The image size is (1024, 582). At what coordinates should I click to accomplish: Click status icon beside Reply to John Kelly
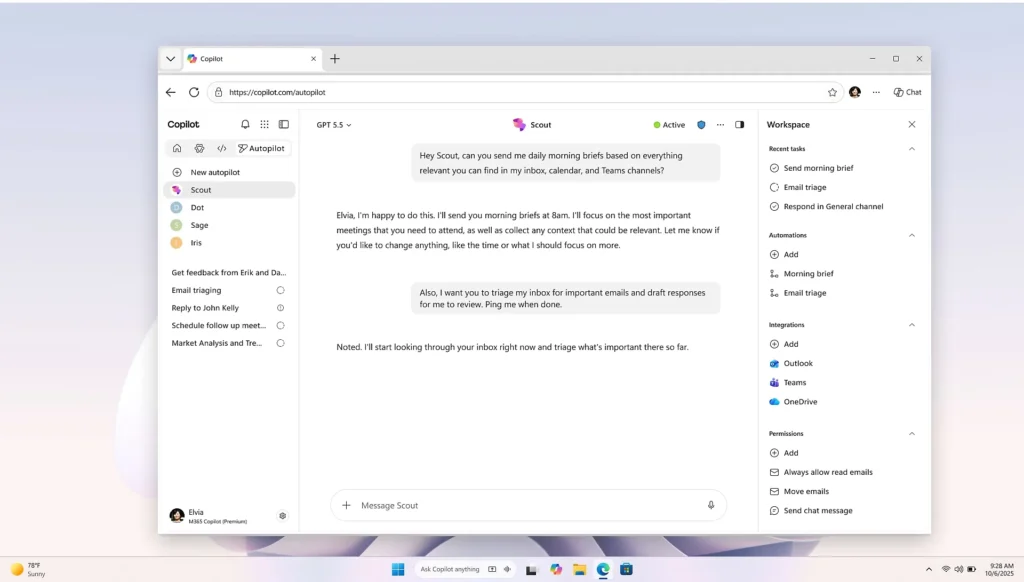point(280,308)
